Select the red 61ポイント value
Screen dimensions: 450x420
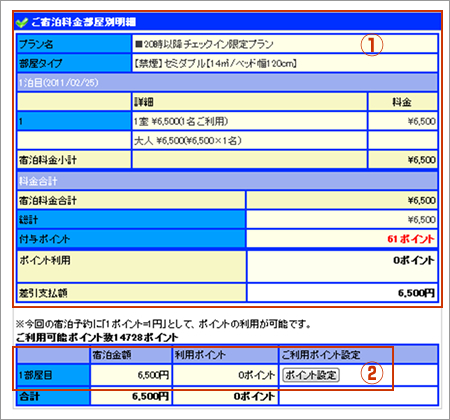point(411,239)
